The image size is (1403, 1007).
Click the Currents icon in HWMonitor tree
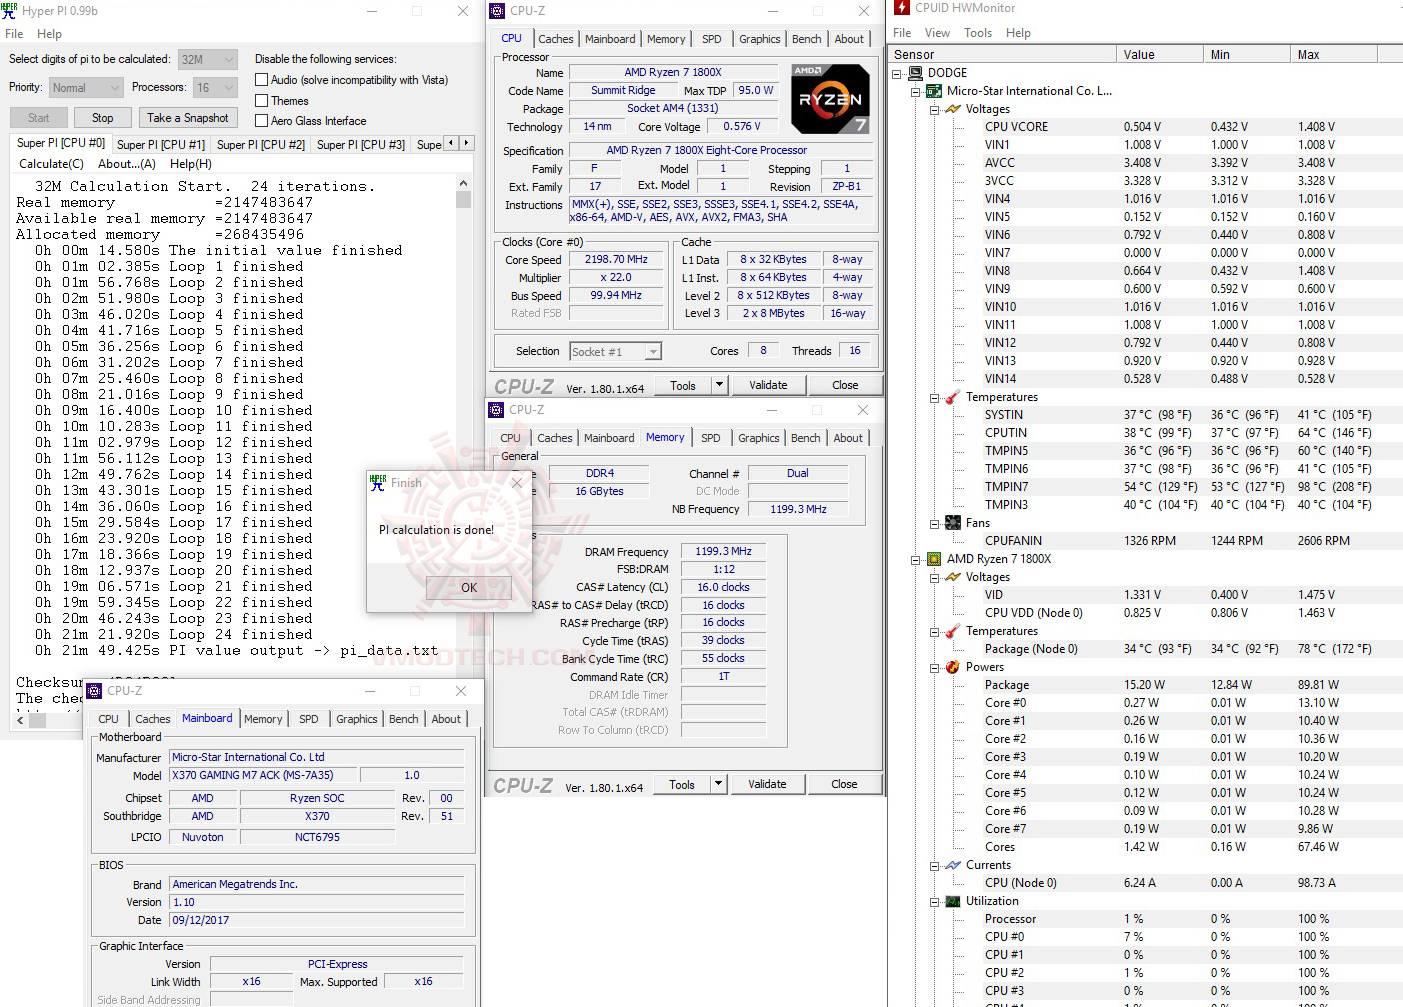953,865
